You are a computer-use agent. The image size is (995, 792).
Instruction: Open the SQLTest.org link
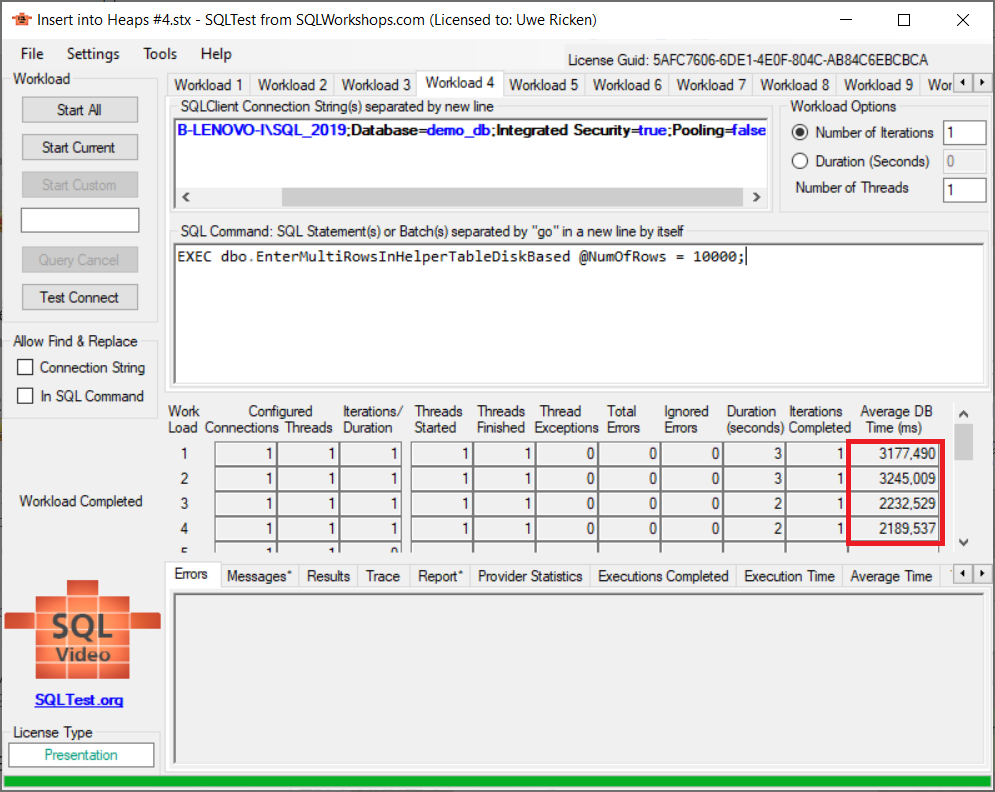click(79, 700)
